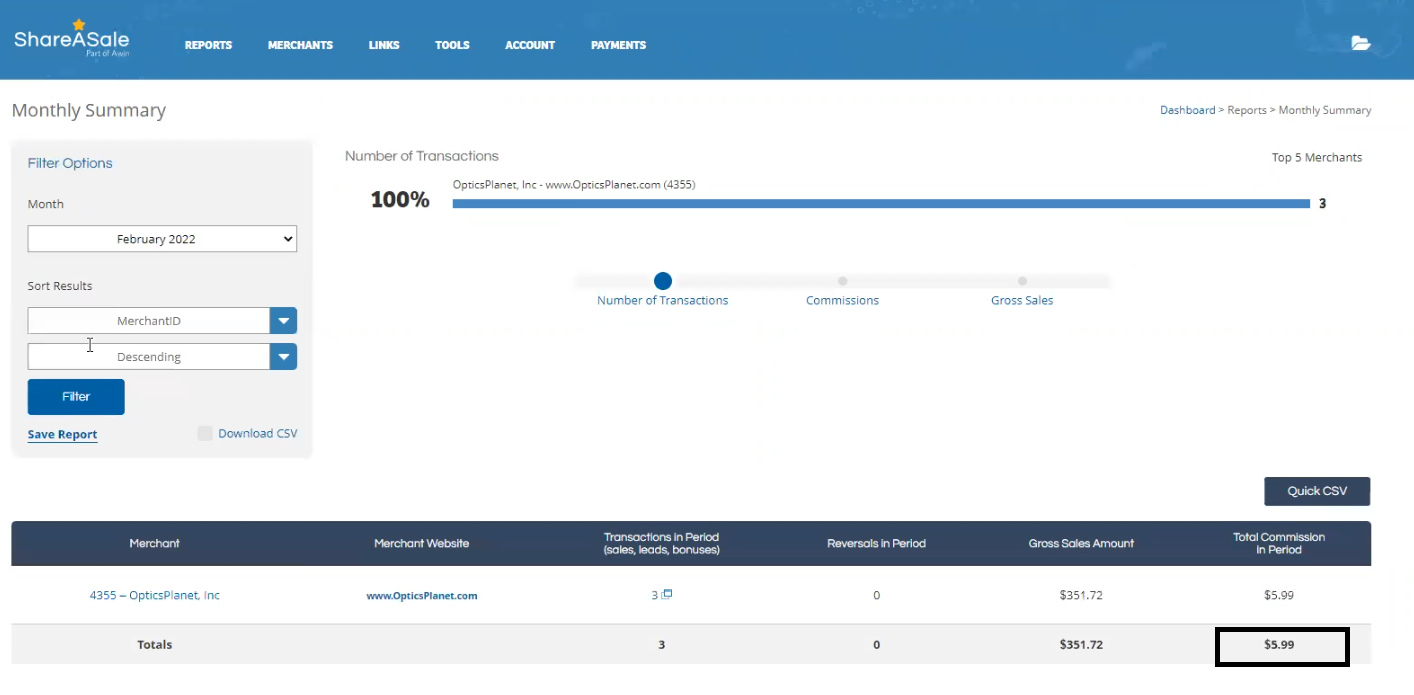Click the Totals row label
Viewport: 1414px width, 695px height.
(x=155, y=645)
